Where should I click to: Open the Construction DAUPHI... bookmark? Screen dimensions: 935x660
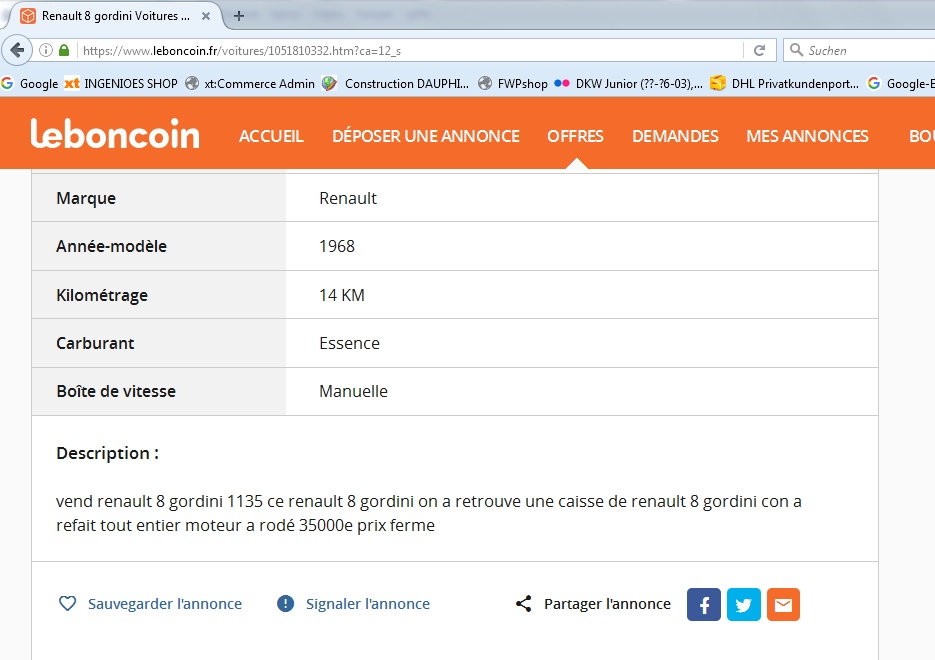click(x=395, y=83)
